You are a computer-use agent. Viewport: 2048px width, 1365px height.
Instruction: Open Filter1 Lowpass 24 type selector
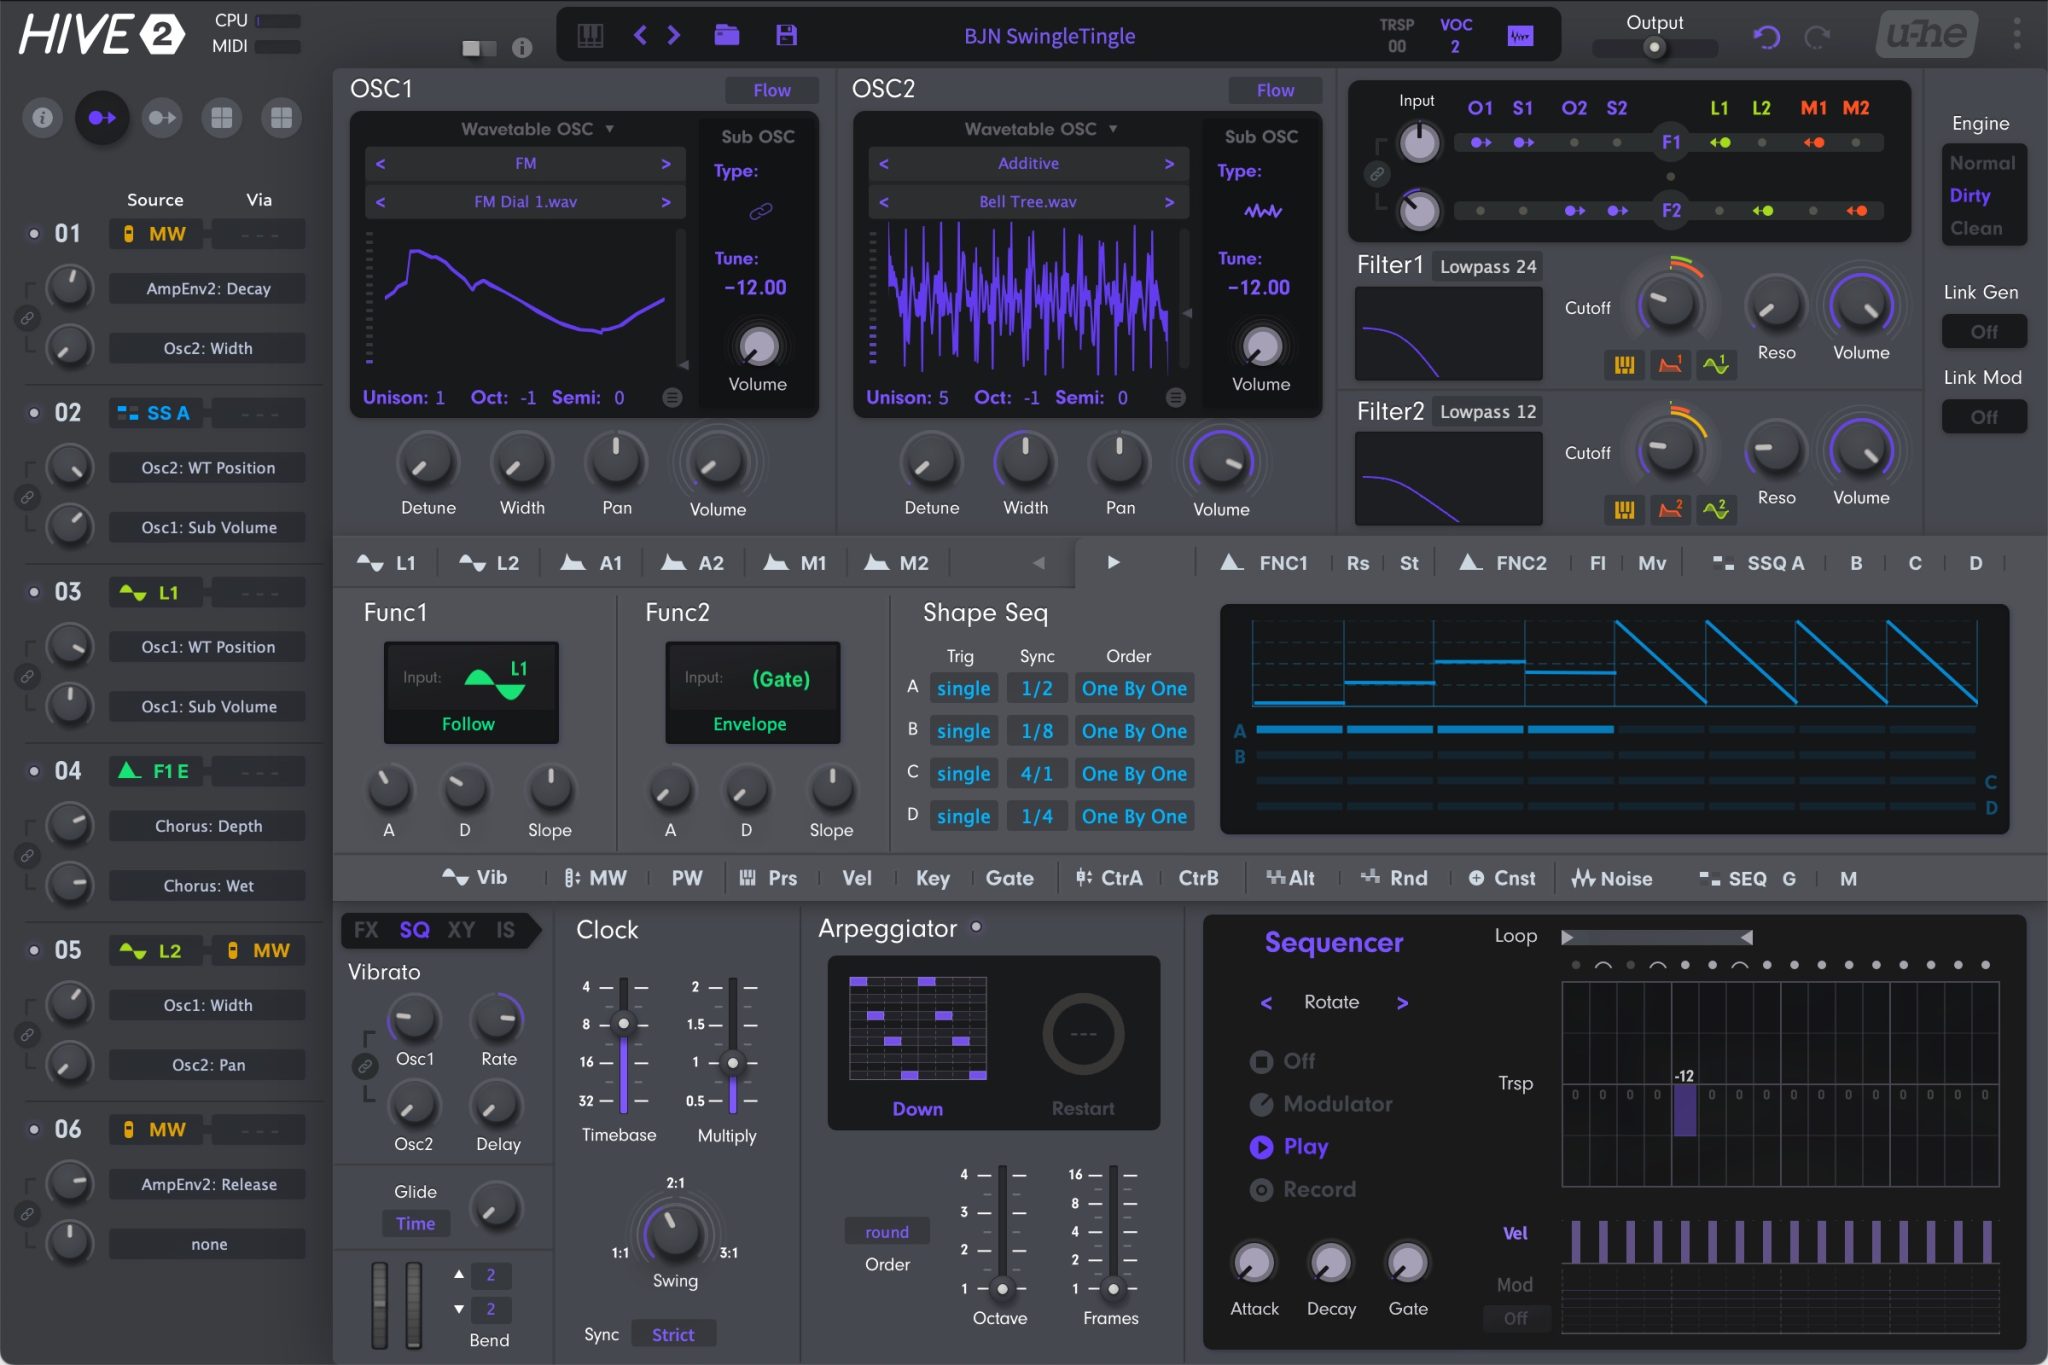(1487, 266)
